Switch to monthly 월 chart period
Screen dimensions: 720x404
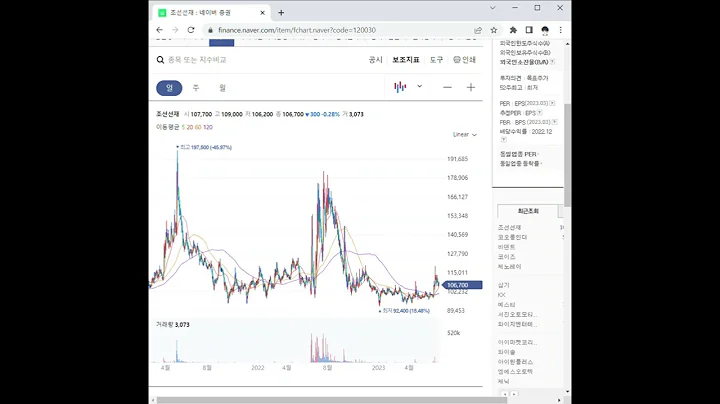222,88
